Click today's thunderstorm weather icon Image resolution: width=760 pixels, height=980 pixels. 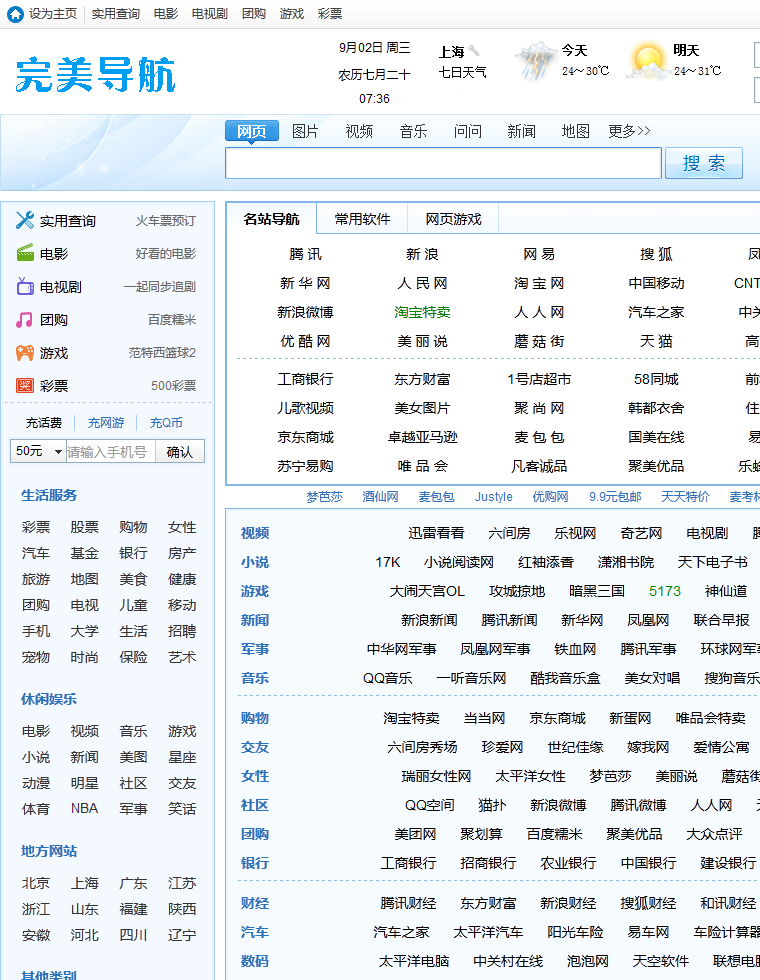pyautogui.click(x=536, y=61)
